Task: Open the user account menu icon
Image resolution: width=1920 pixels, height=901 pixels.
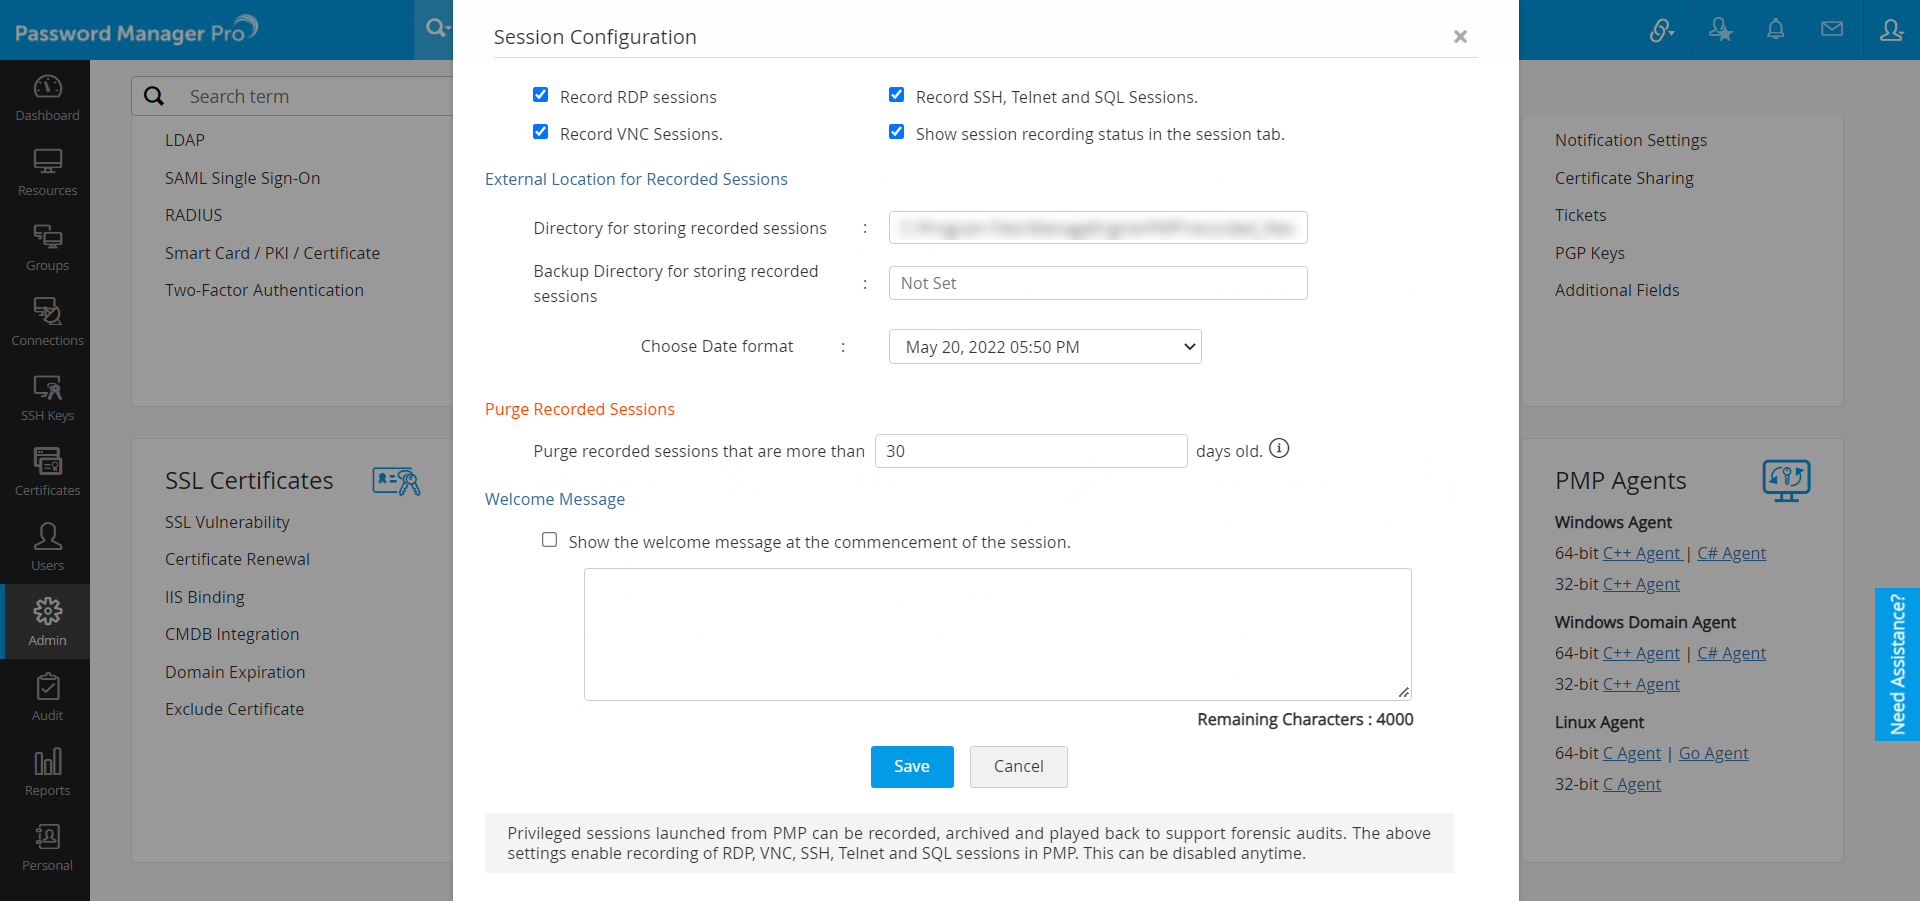Action: 1890,30
